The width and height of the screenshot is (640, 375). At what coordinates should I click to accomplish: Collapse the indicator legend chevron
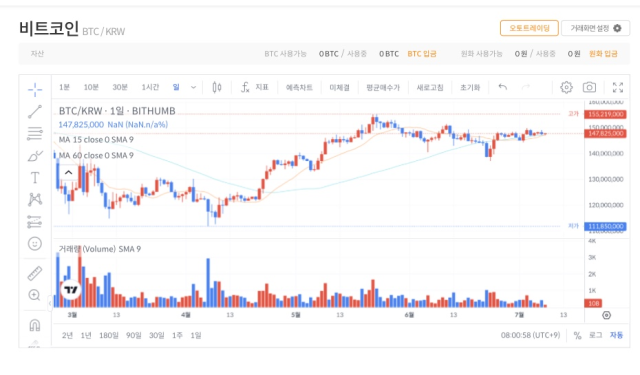coord(69,173)
